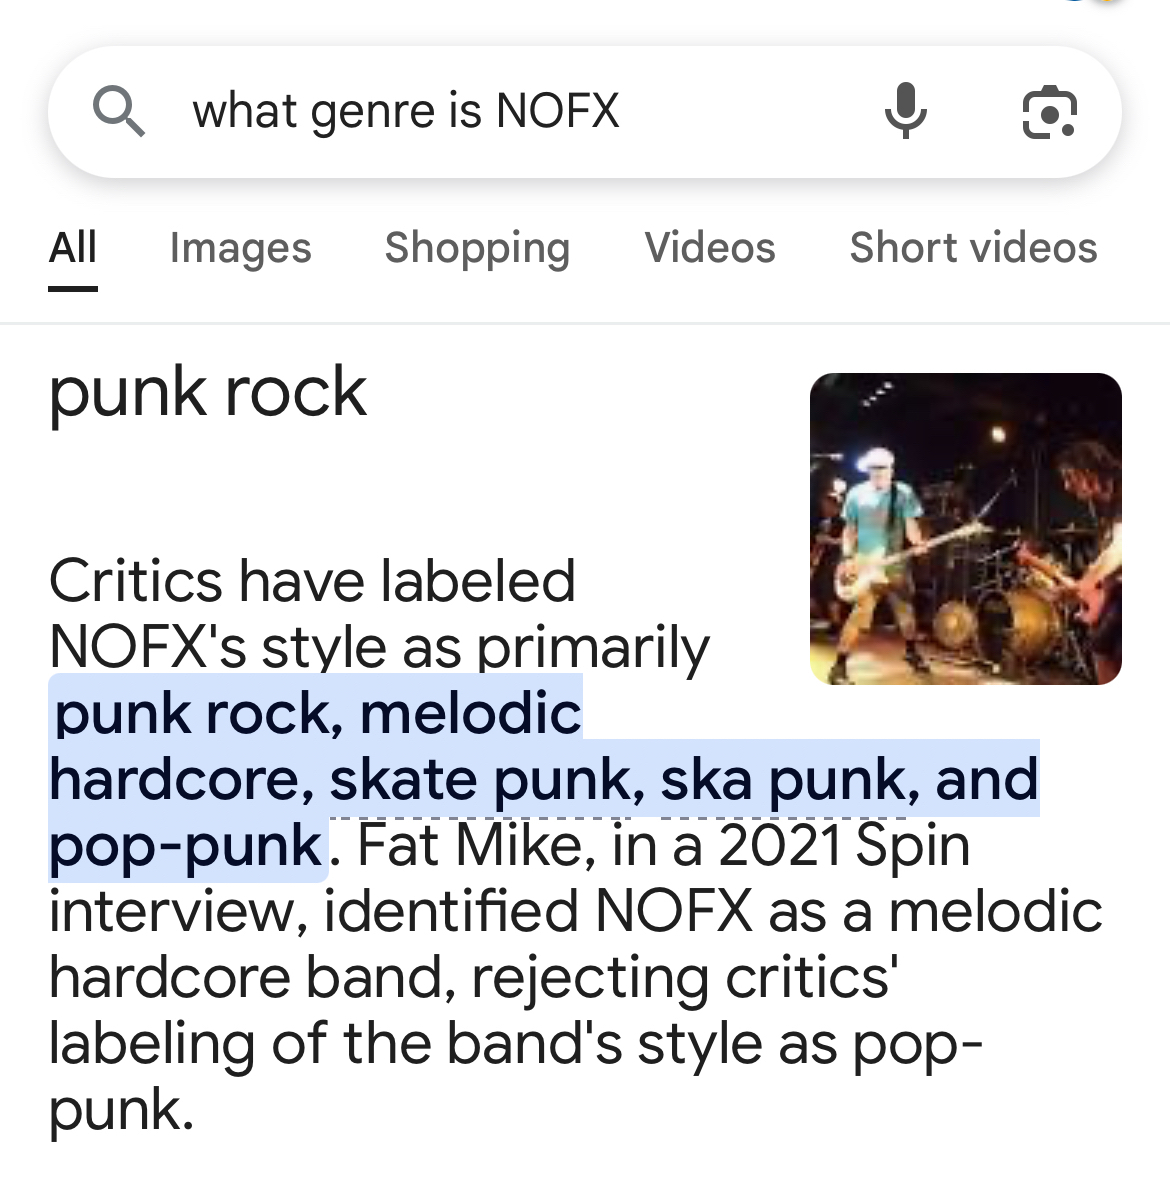Screen dimensions: 1170x1195
Task: Click the "punk rock" answer heading
Action: click(208, 391)
